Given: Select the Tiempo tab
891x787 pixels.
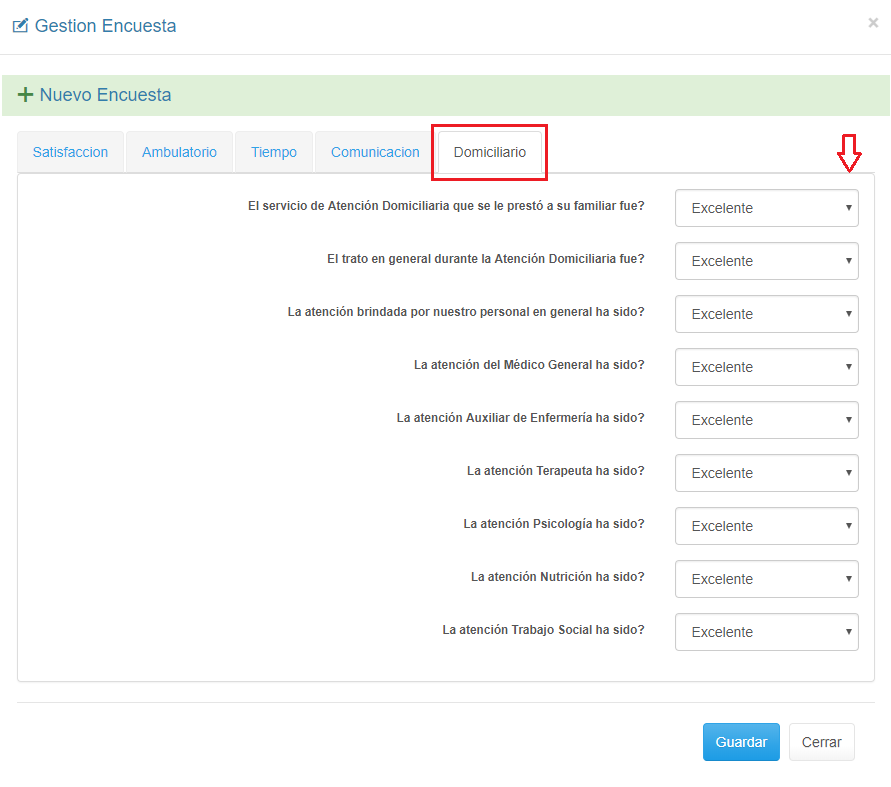Looking at the screenshot, I should point(274,152).
